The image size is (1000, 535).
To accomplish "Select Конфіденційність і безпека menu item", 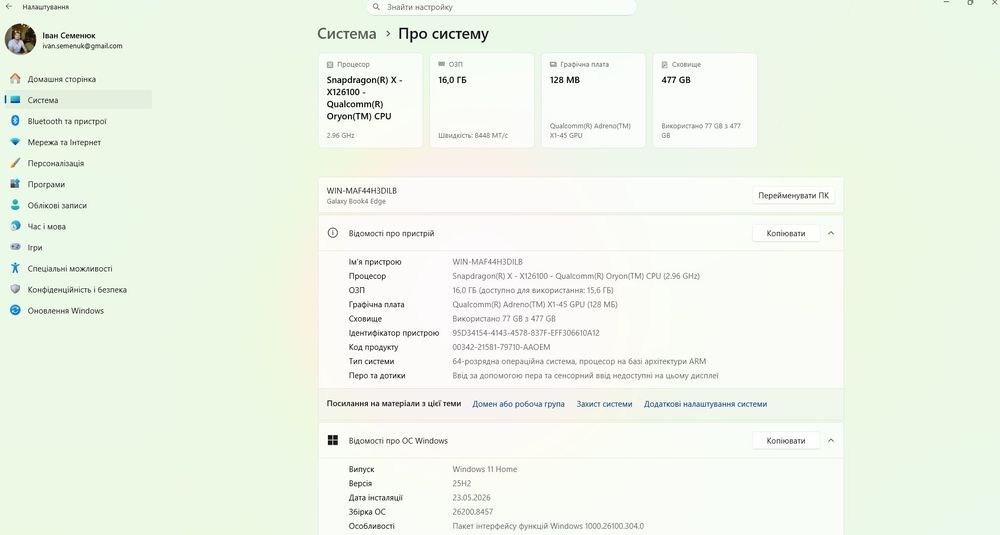I will coord(78,289).
